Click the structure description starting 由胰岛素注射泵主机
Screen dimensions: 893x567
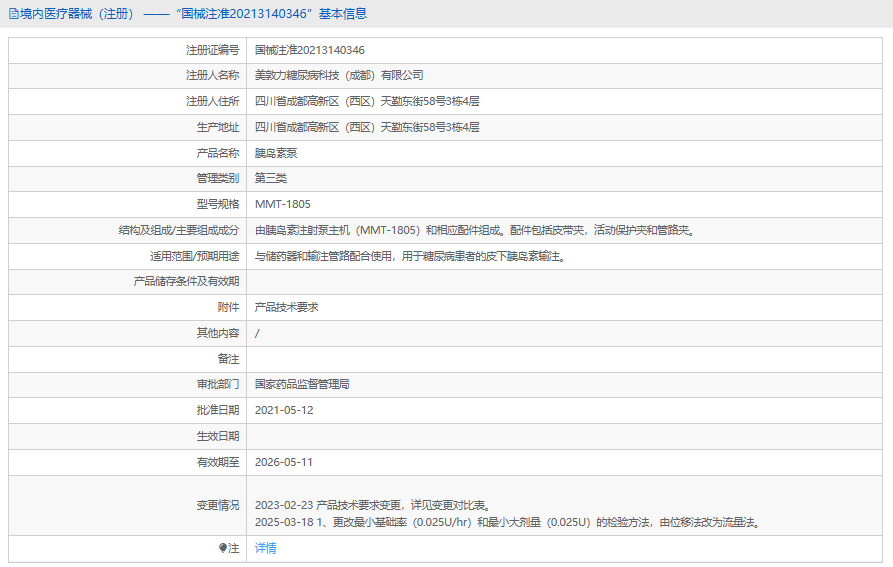tap(475, 230)
